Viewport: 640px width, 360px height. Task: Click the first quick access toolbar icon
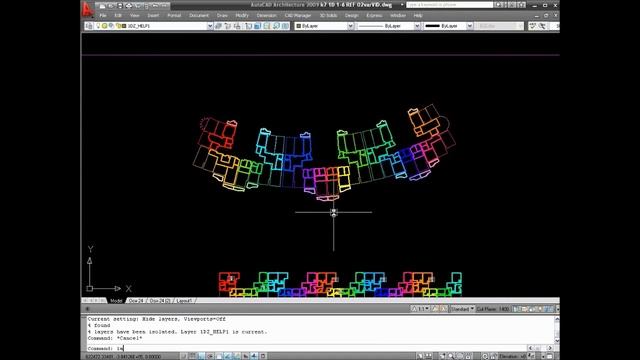(x=102, y=6)
